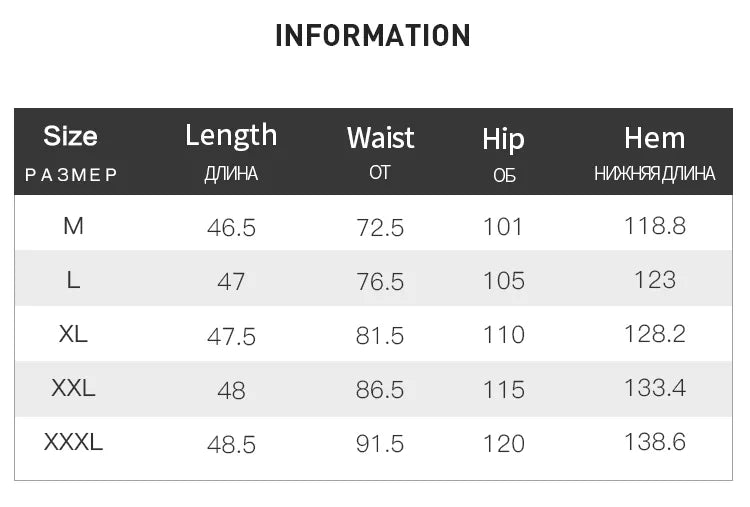Image resolution: width=750 pixels, height=507 pixels.
Task: Select the XL size row label
Action: (x=73, y=334)
